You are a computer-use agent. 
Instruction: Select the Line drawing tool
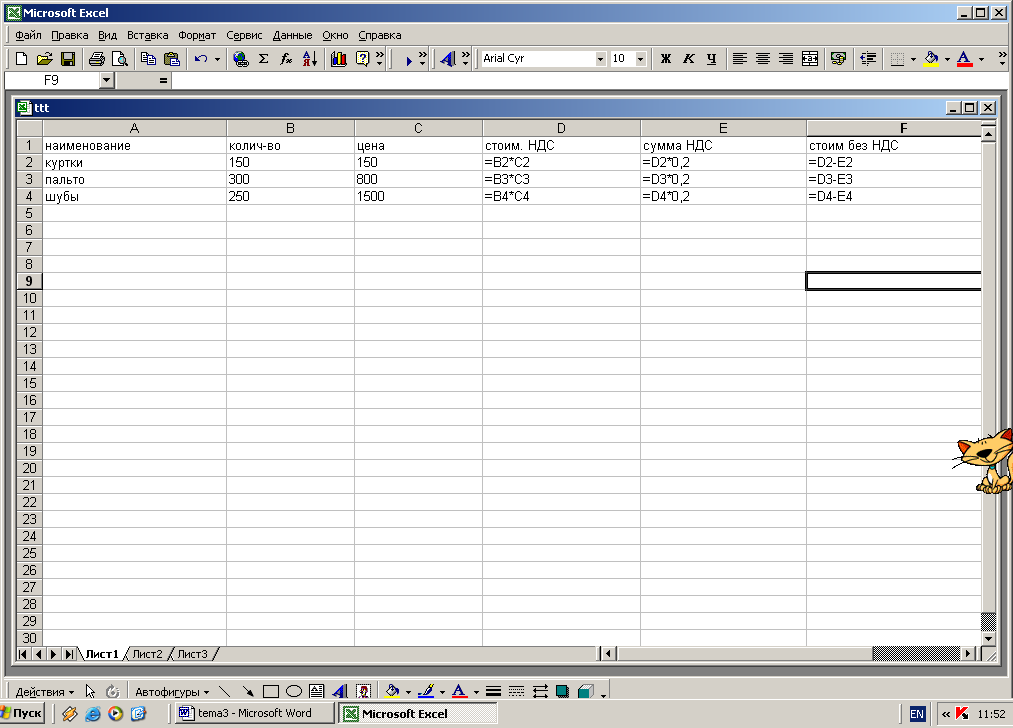225,692
